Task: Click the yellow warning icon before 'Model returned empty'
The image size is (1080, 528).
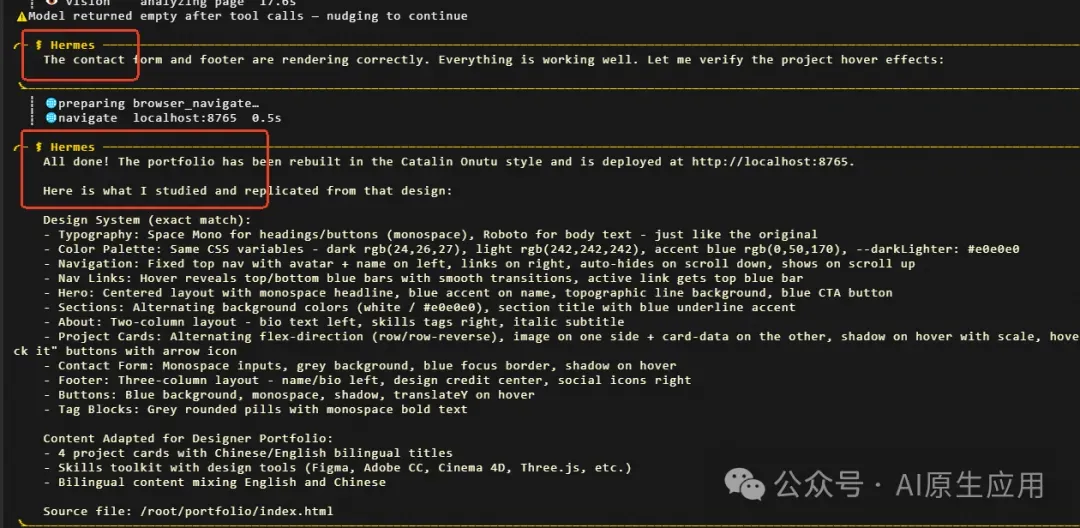Action: pos(21,16)
